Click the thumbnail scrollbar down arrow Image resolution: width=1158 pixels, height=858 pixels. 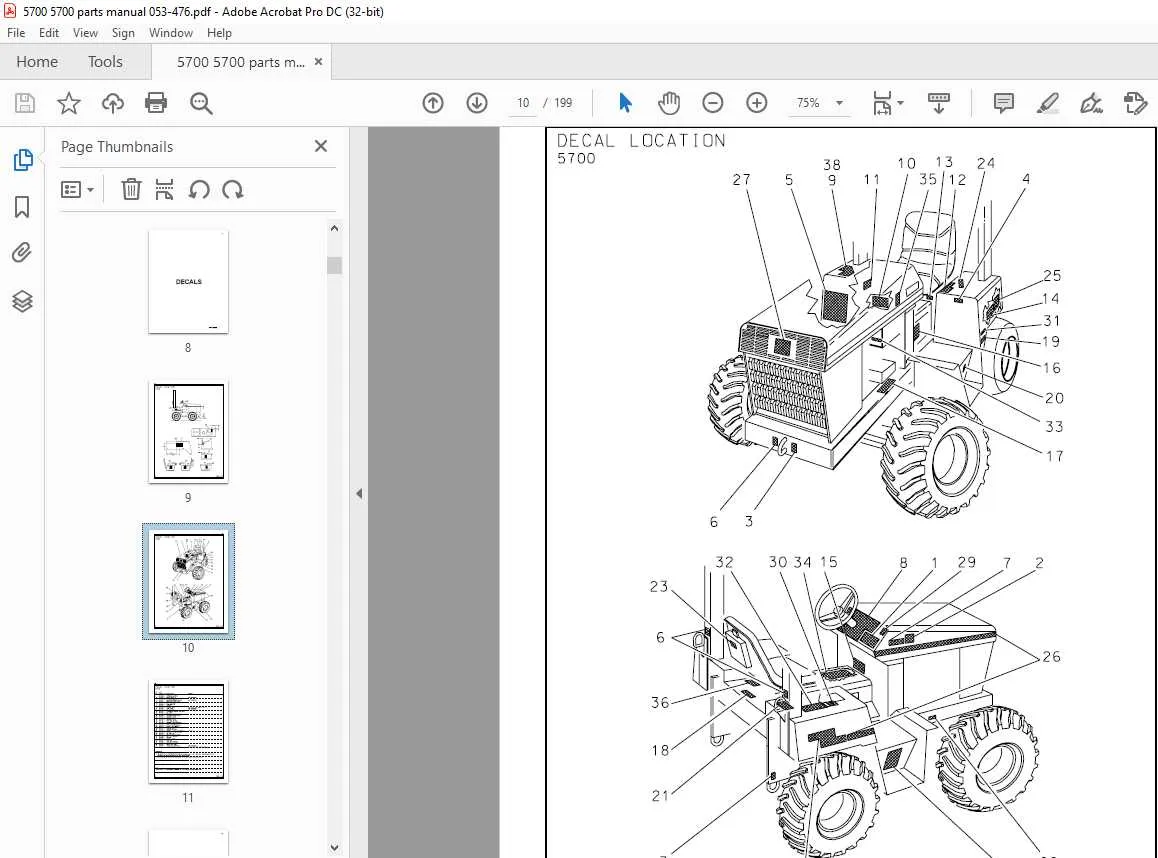click(335, 848)
